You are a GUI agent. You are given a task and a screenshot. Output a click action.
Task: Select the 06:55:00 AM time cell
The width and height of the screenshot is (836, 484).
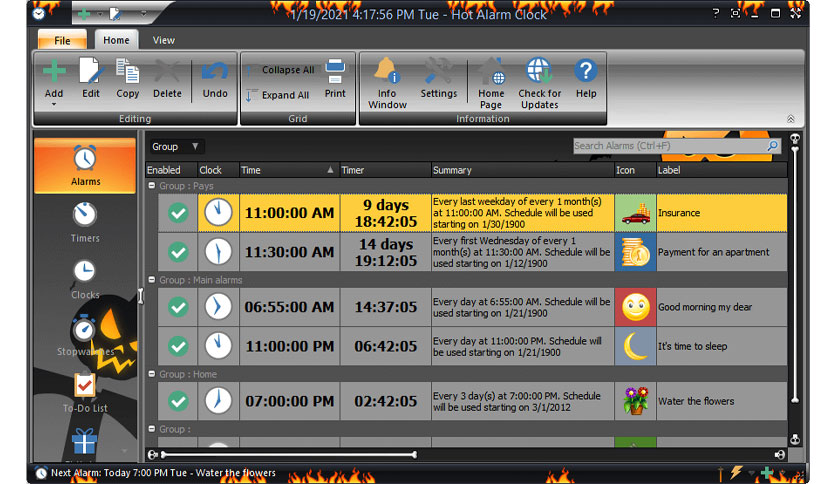290,307
